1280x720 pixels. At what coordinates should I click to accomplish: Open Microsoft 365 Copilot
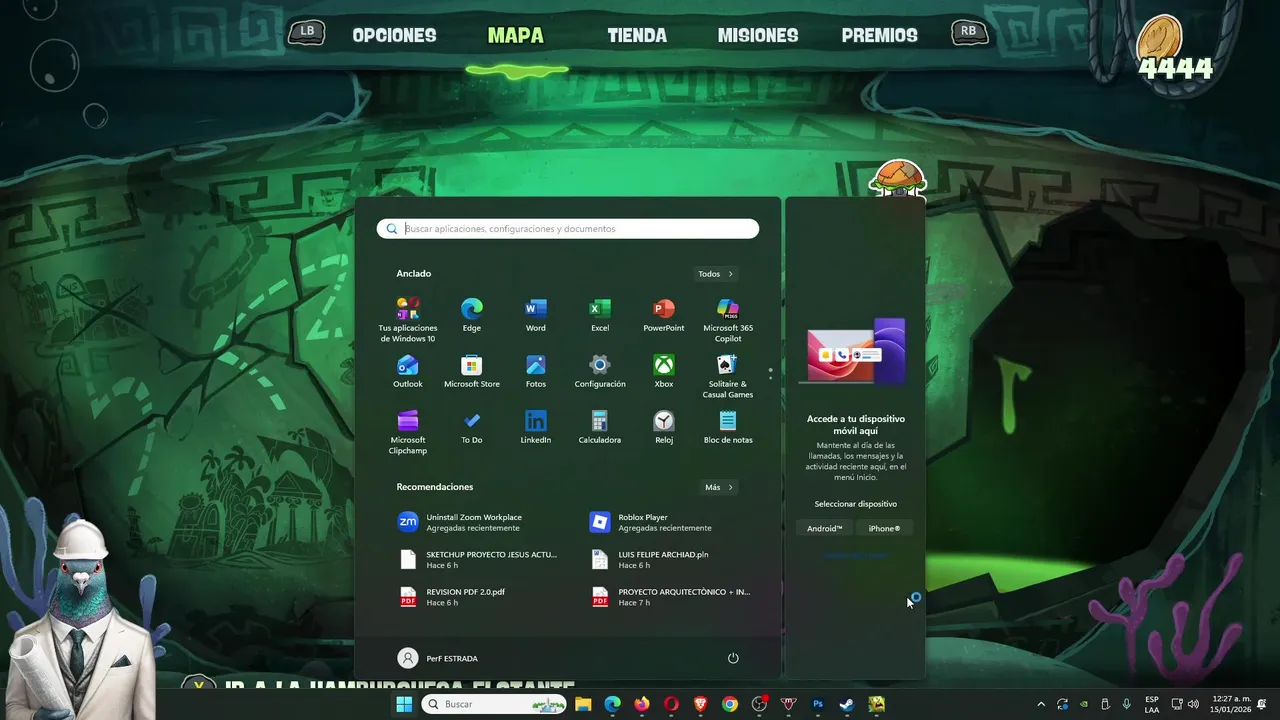728,320
